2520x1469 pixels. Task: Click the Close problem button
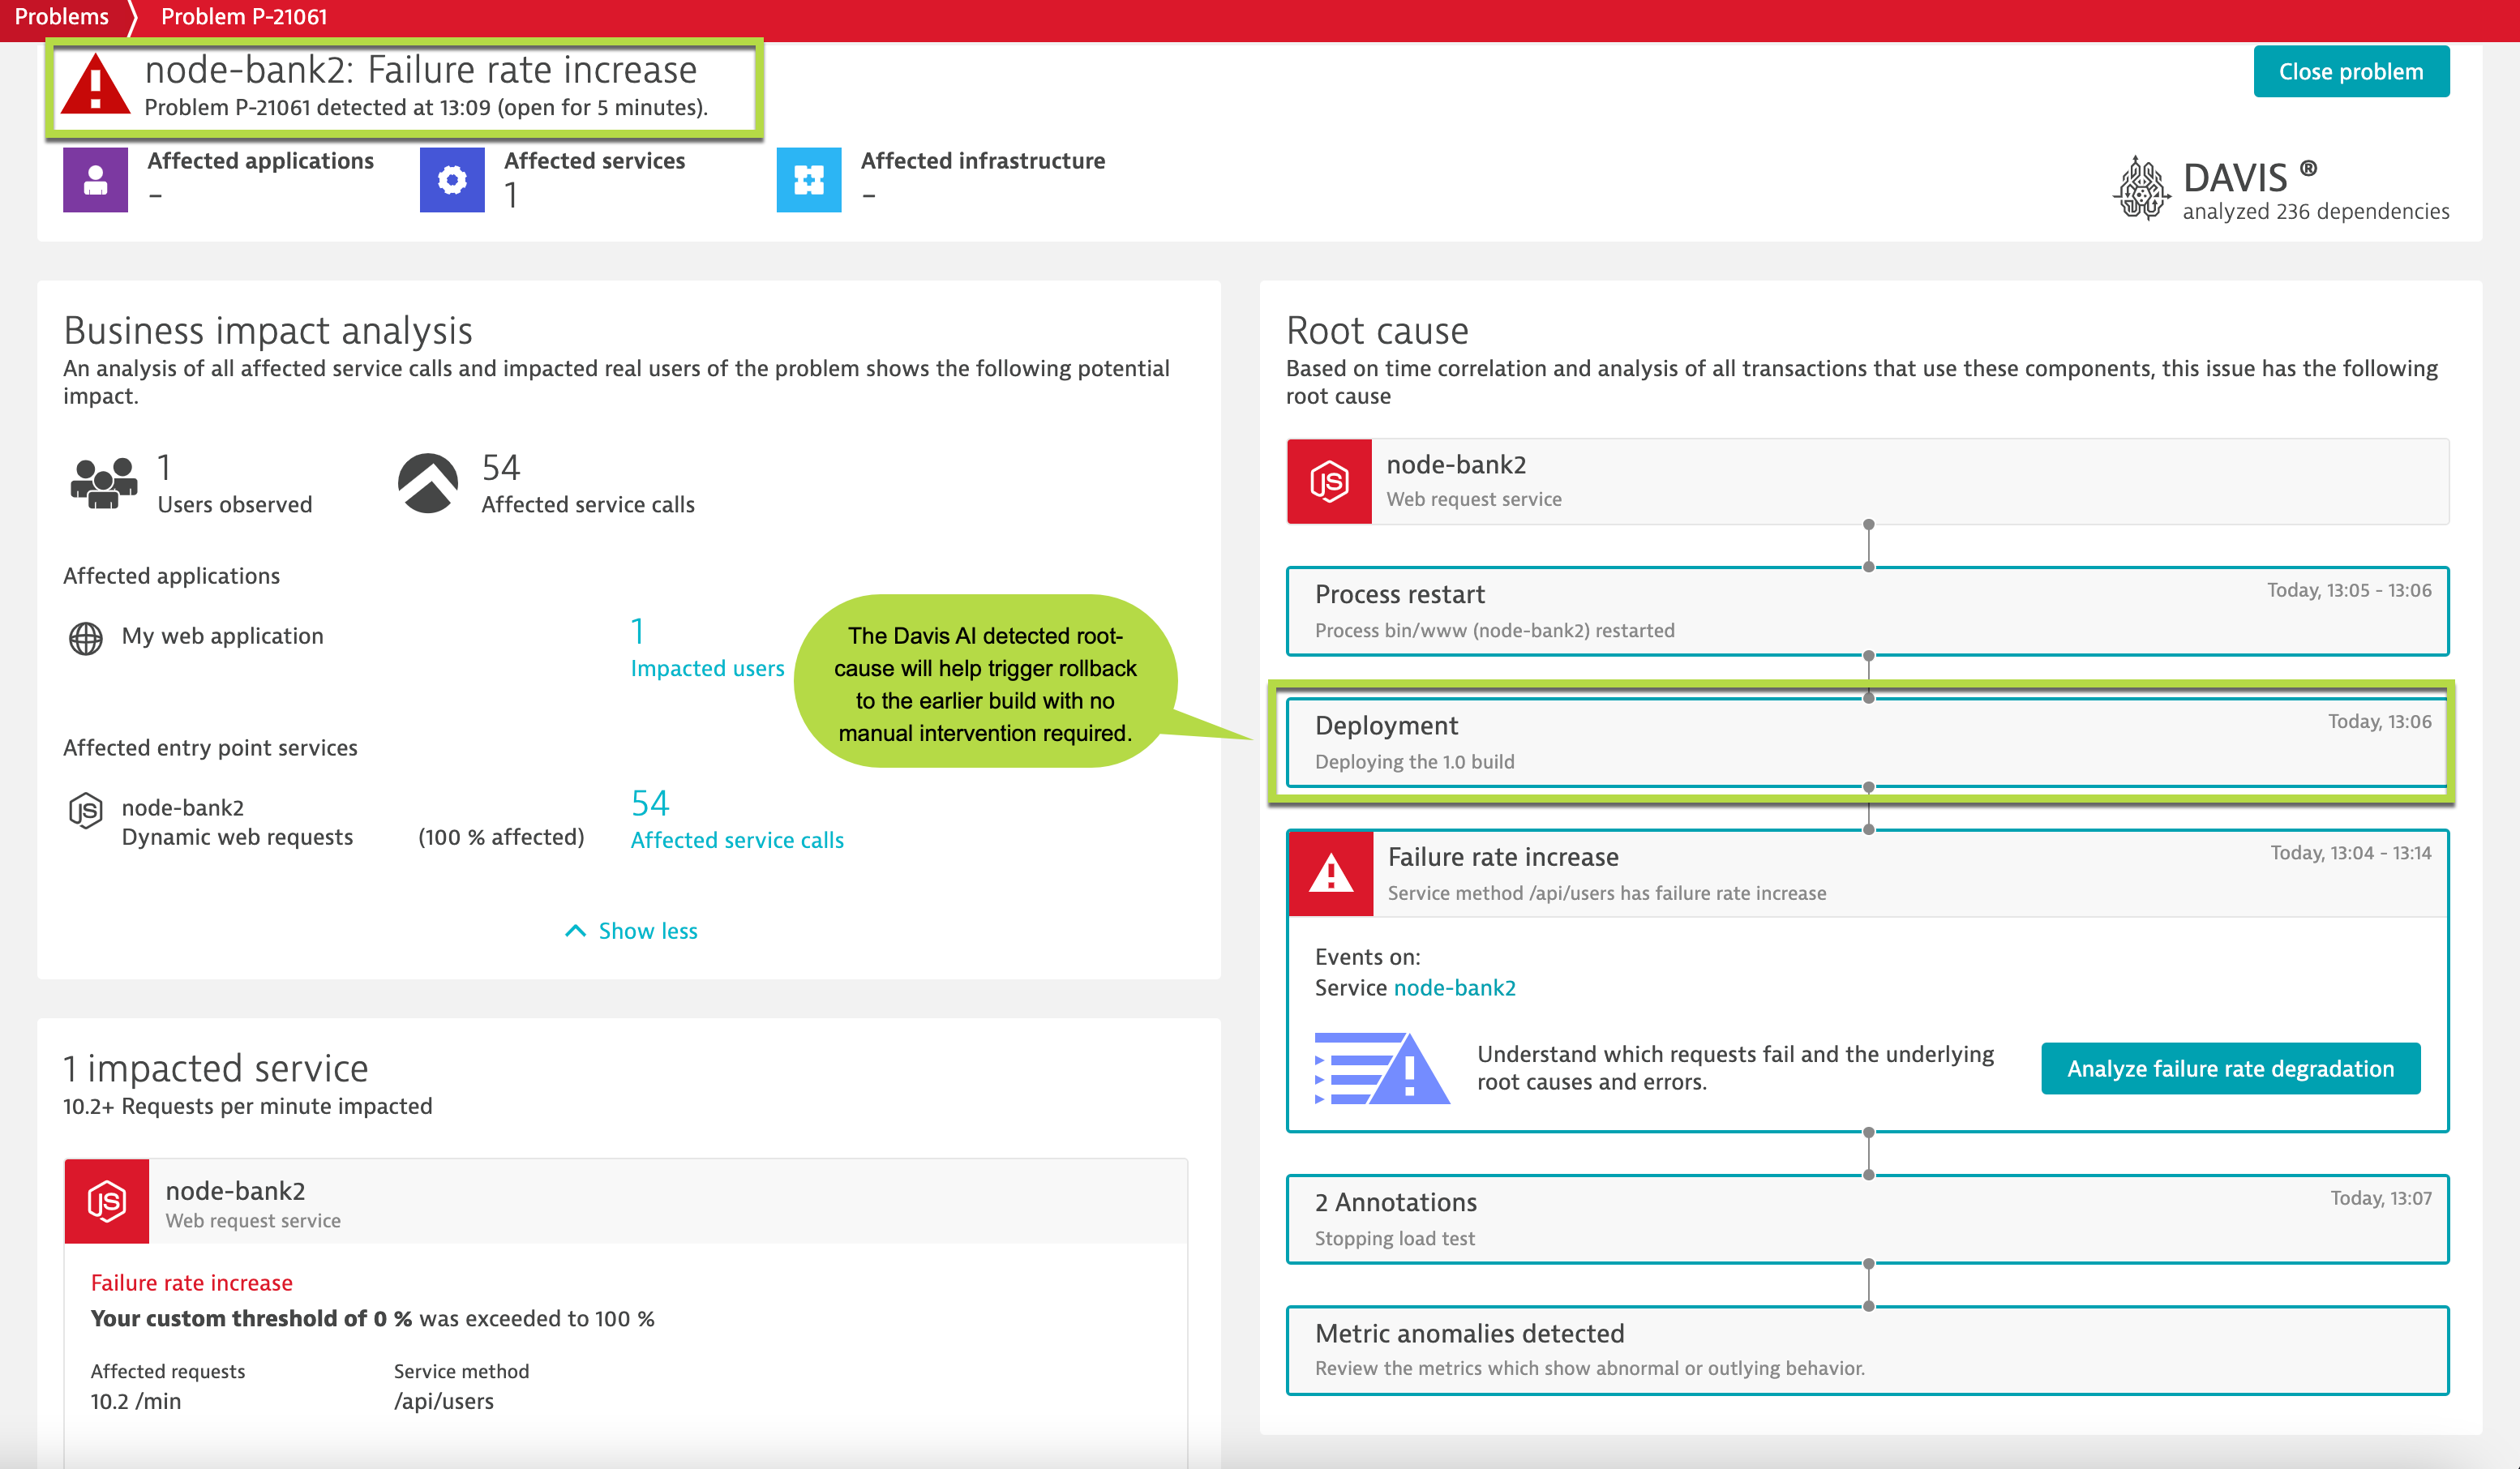(2352, 71)
